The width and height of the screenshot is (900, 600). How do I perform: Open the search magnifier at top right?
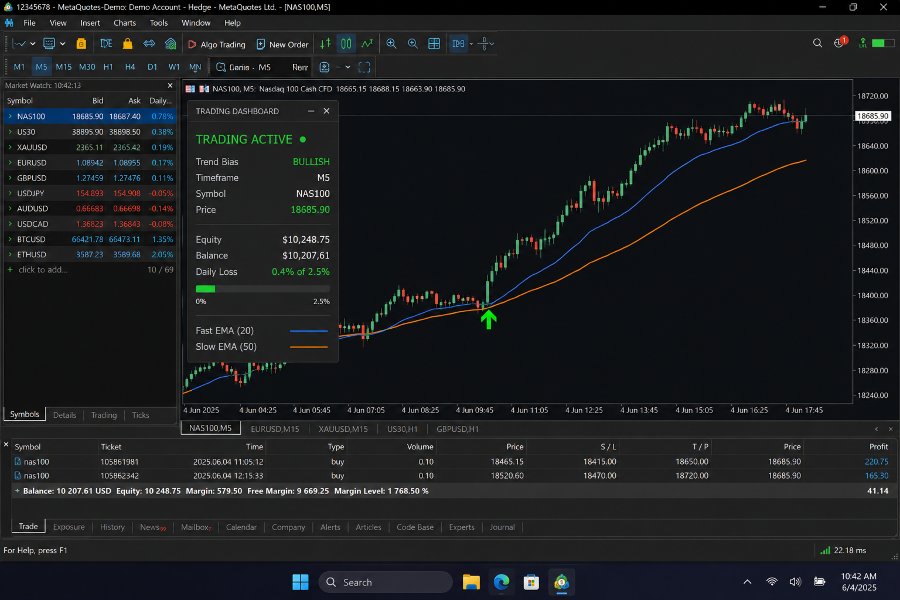point(817,43)
